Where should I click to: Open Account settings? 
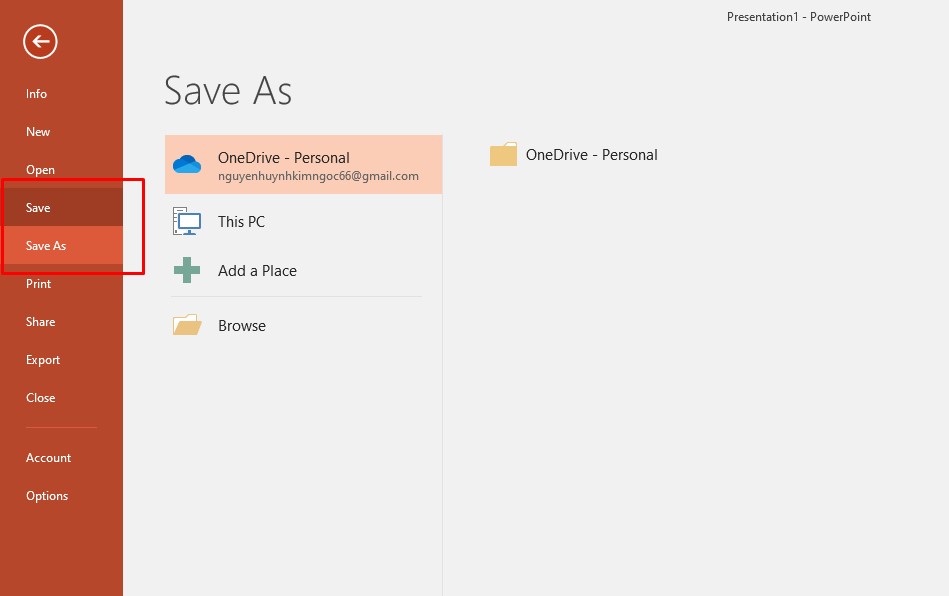pyautogui.click(x=48, y=457)
